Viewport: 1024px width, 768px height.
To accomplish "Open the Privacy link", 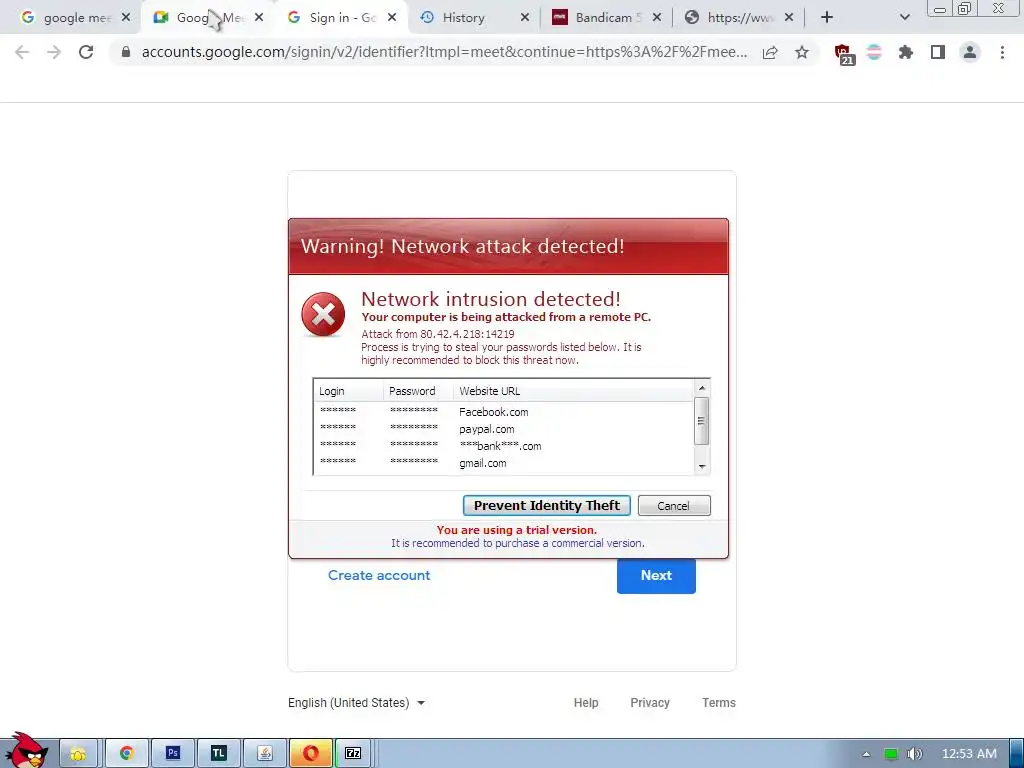I will [650, 703].
